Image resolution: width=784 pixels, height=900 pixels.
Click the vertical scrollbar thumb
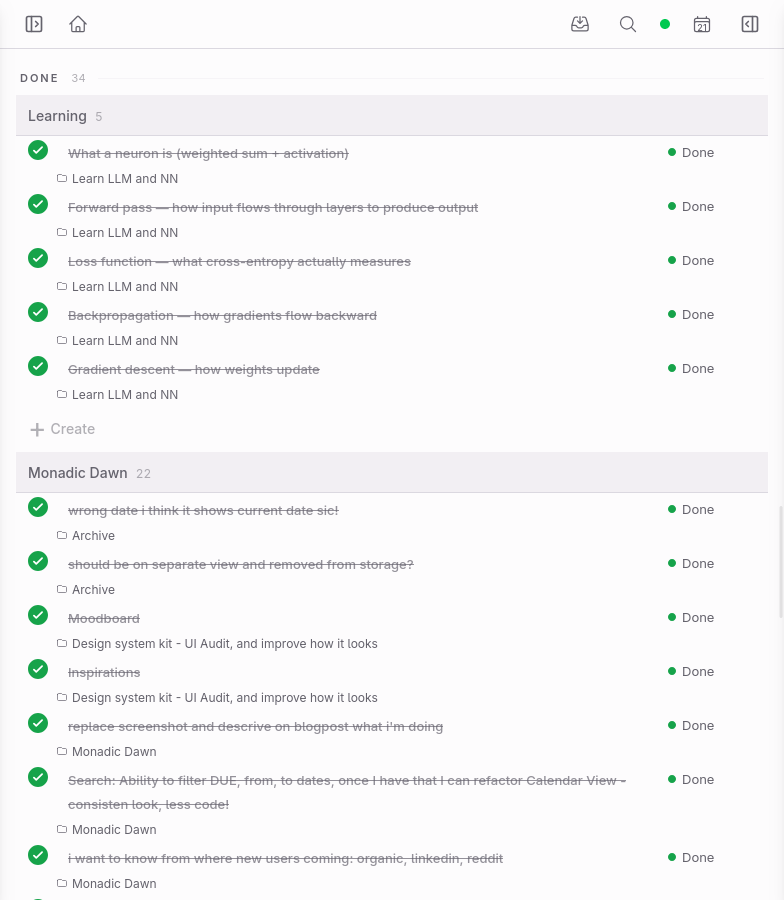point(781,560)
